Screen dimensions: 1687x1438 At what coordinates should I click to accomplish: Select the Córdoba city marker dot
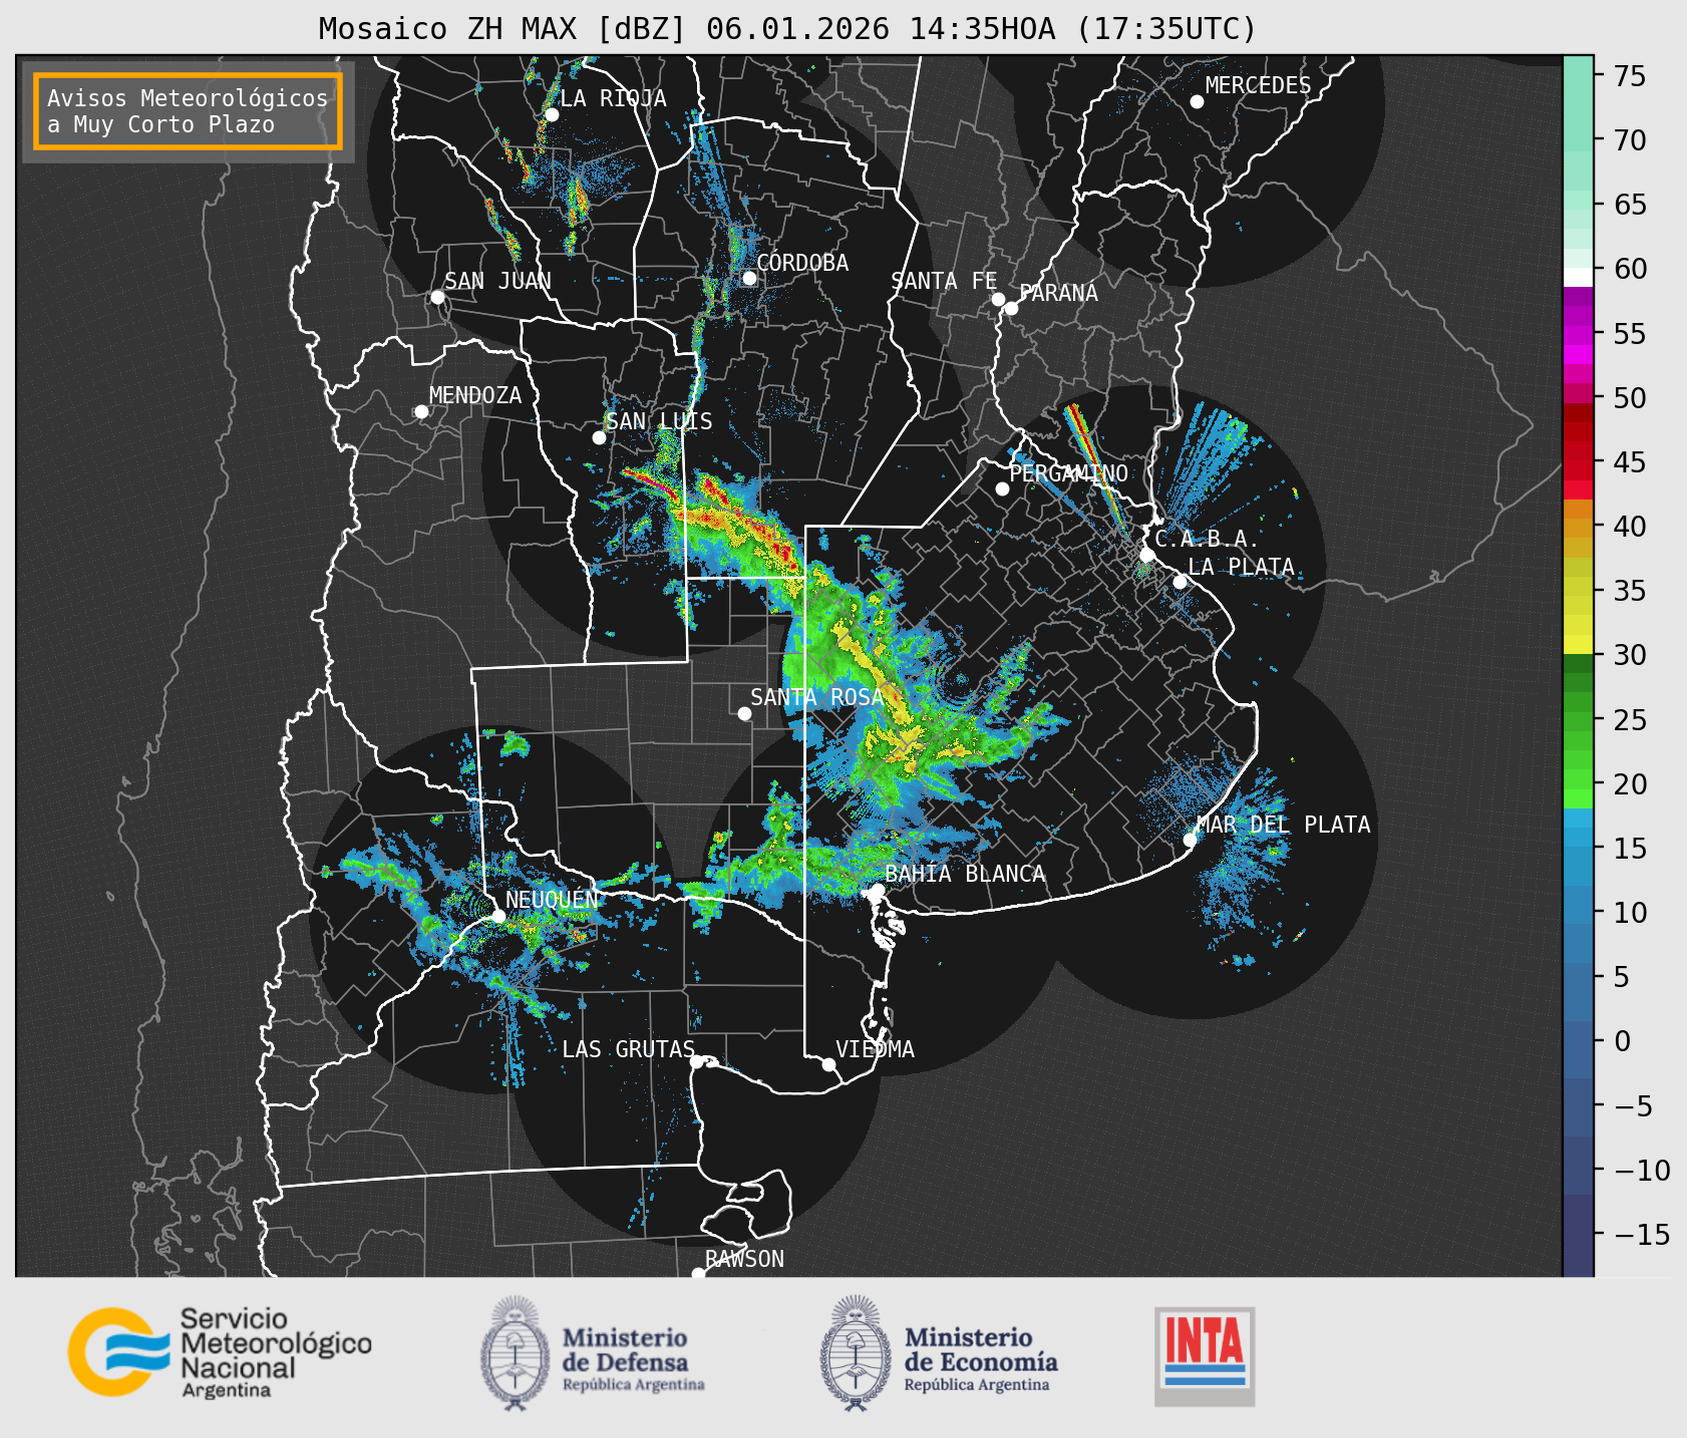click(749, 278)
